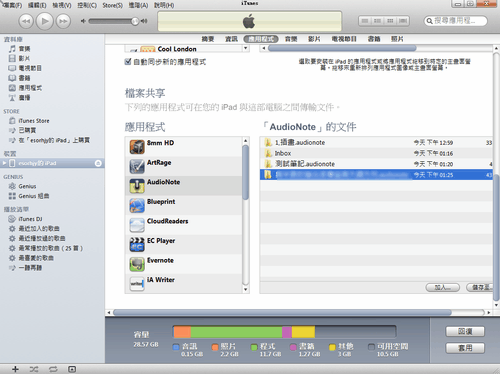This screenshot has height=374, width=500.
Task: Click the Previous track (rewind) button
Action: 26,21
